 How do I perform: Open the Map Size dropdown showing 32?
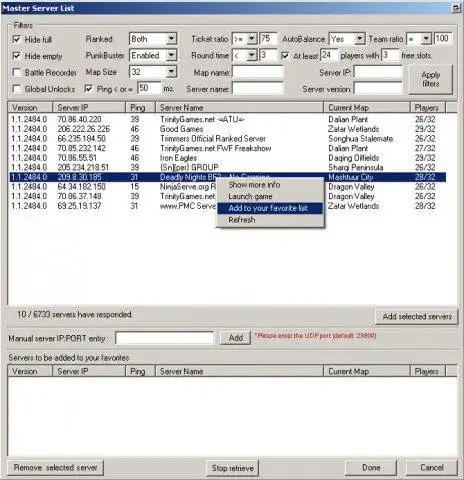153,72
